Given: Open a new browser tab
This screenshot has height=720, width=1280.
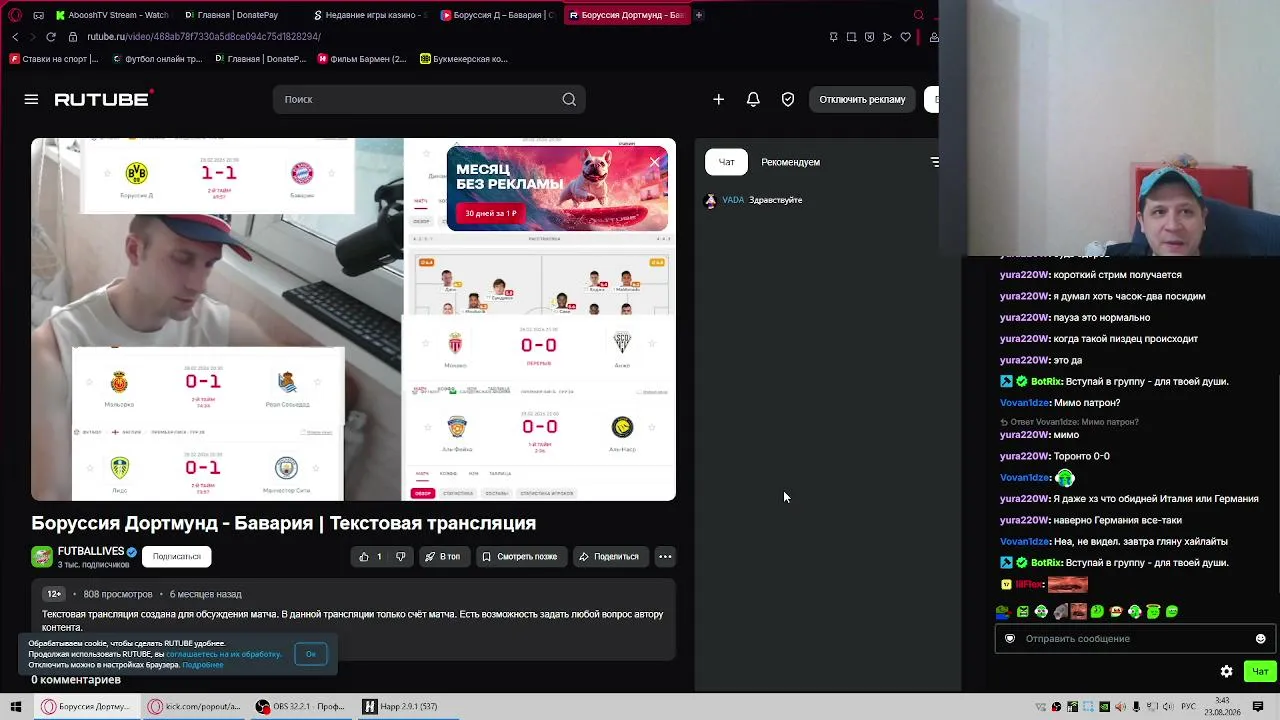Looking at the screenshot, I should (x=698, y=15).
